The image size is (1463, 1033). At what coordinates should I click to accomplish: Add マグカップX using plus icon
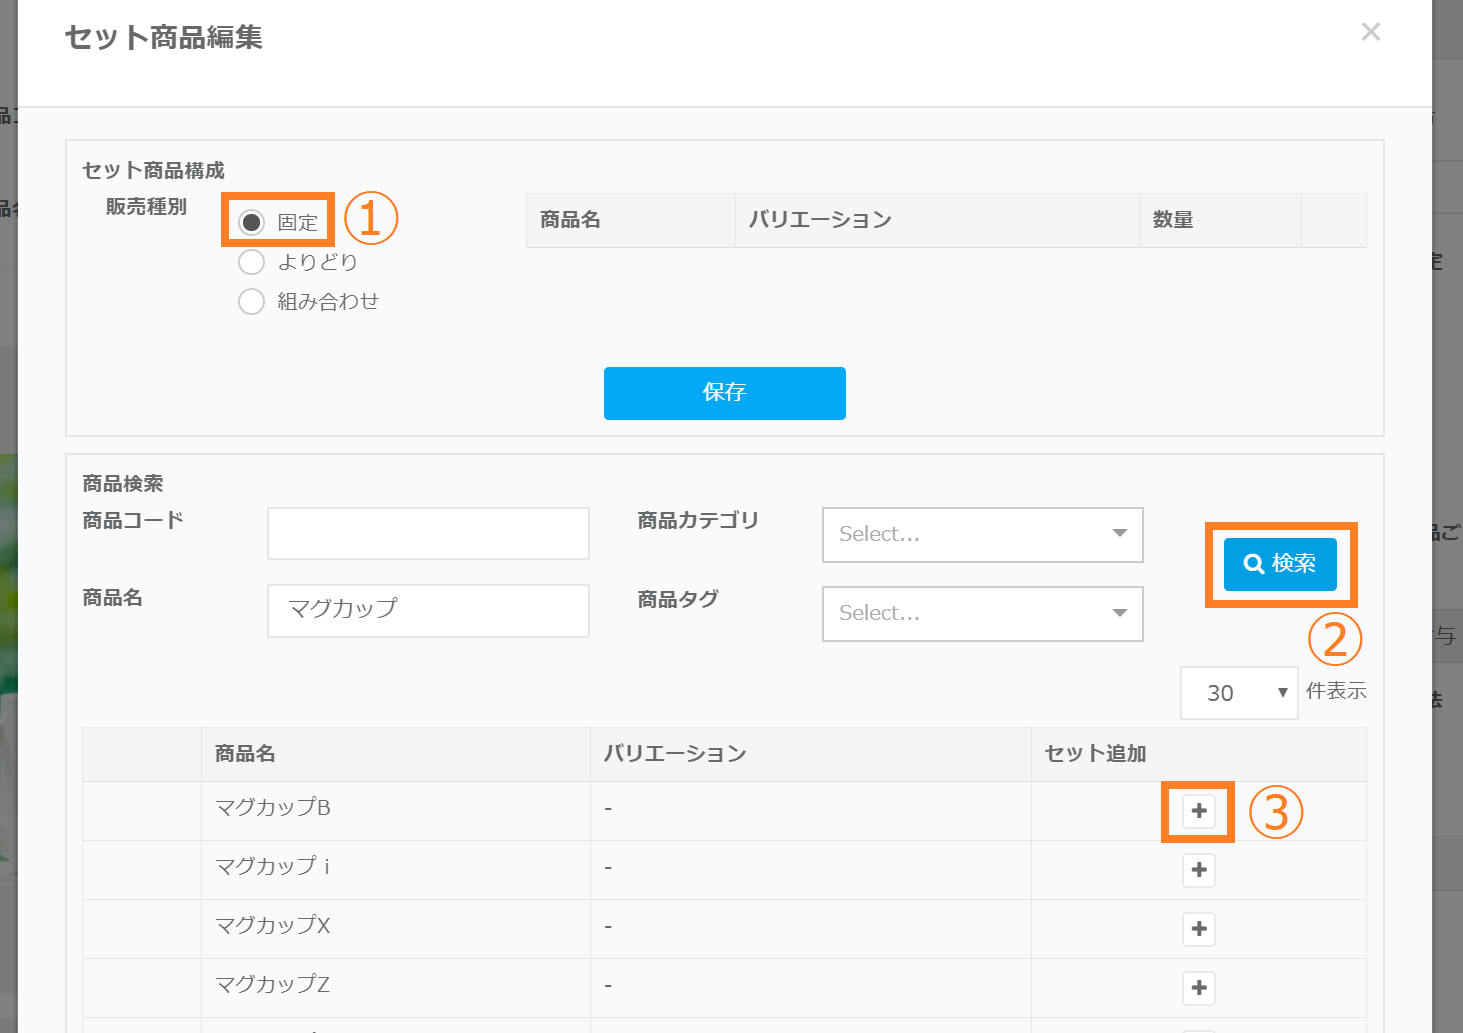pyautogui.click(x=1198, y=929)
